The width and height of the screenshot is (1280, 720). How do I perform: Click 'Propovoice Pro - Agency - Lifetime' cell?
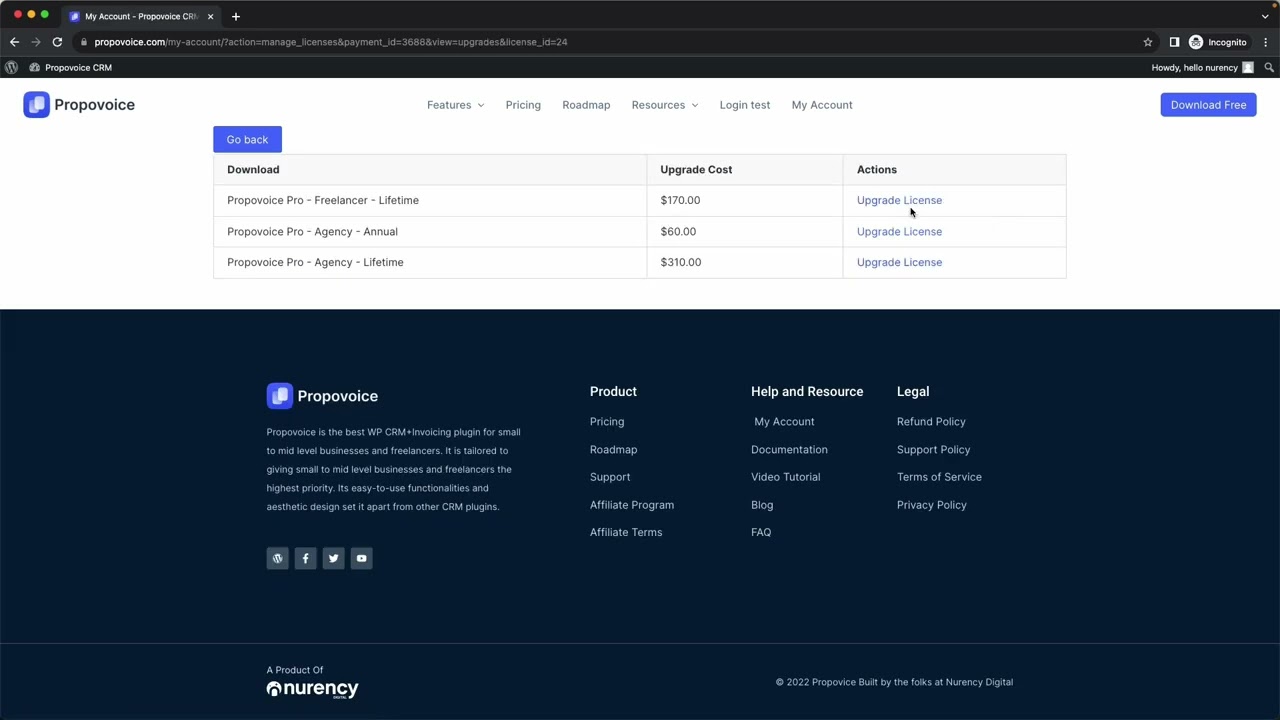pyautogui.click(x=430, y=262)
